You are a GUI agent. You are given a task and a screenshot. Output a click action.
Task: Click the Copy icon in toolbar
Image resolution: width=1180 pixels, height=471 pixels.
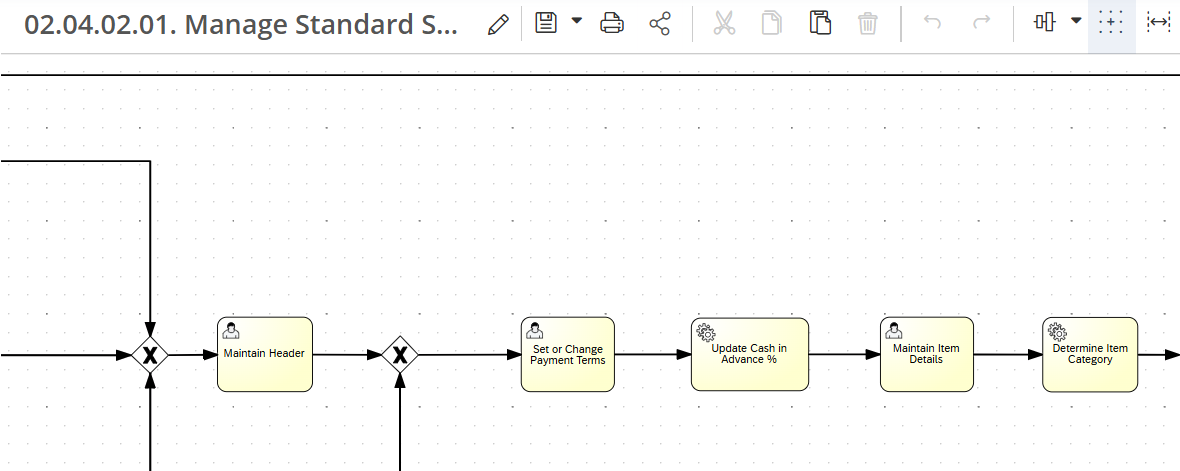pos(772,24)
